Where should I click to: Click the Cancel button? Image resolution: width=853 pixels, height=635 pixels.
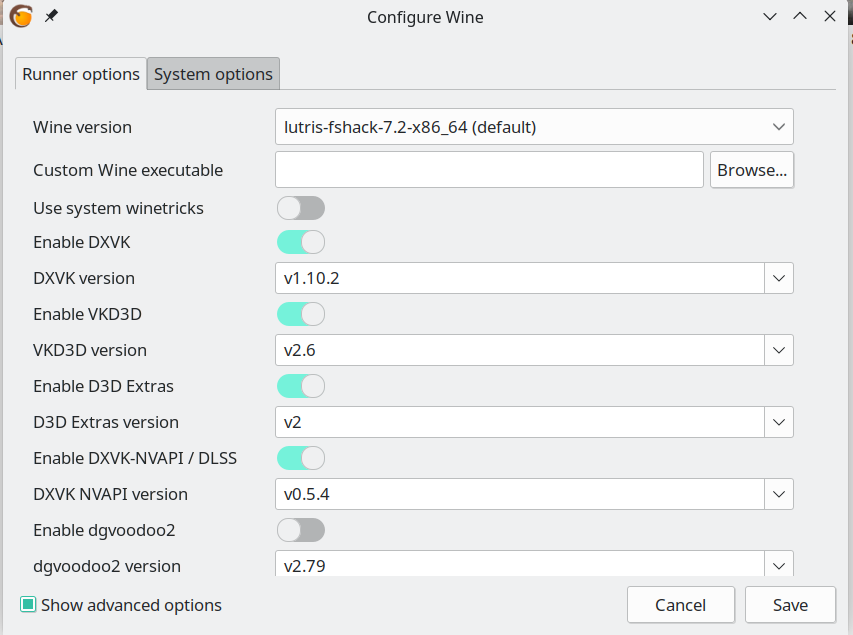click(x=680, y=605)
